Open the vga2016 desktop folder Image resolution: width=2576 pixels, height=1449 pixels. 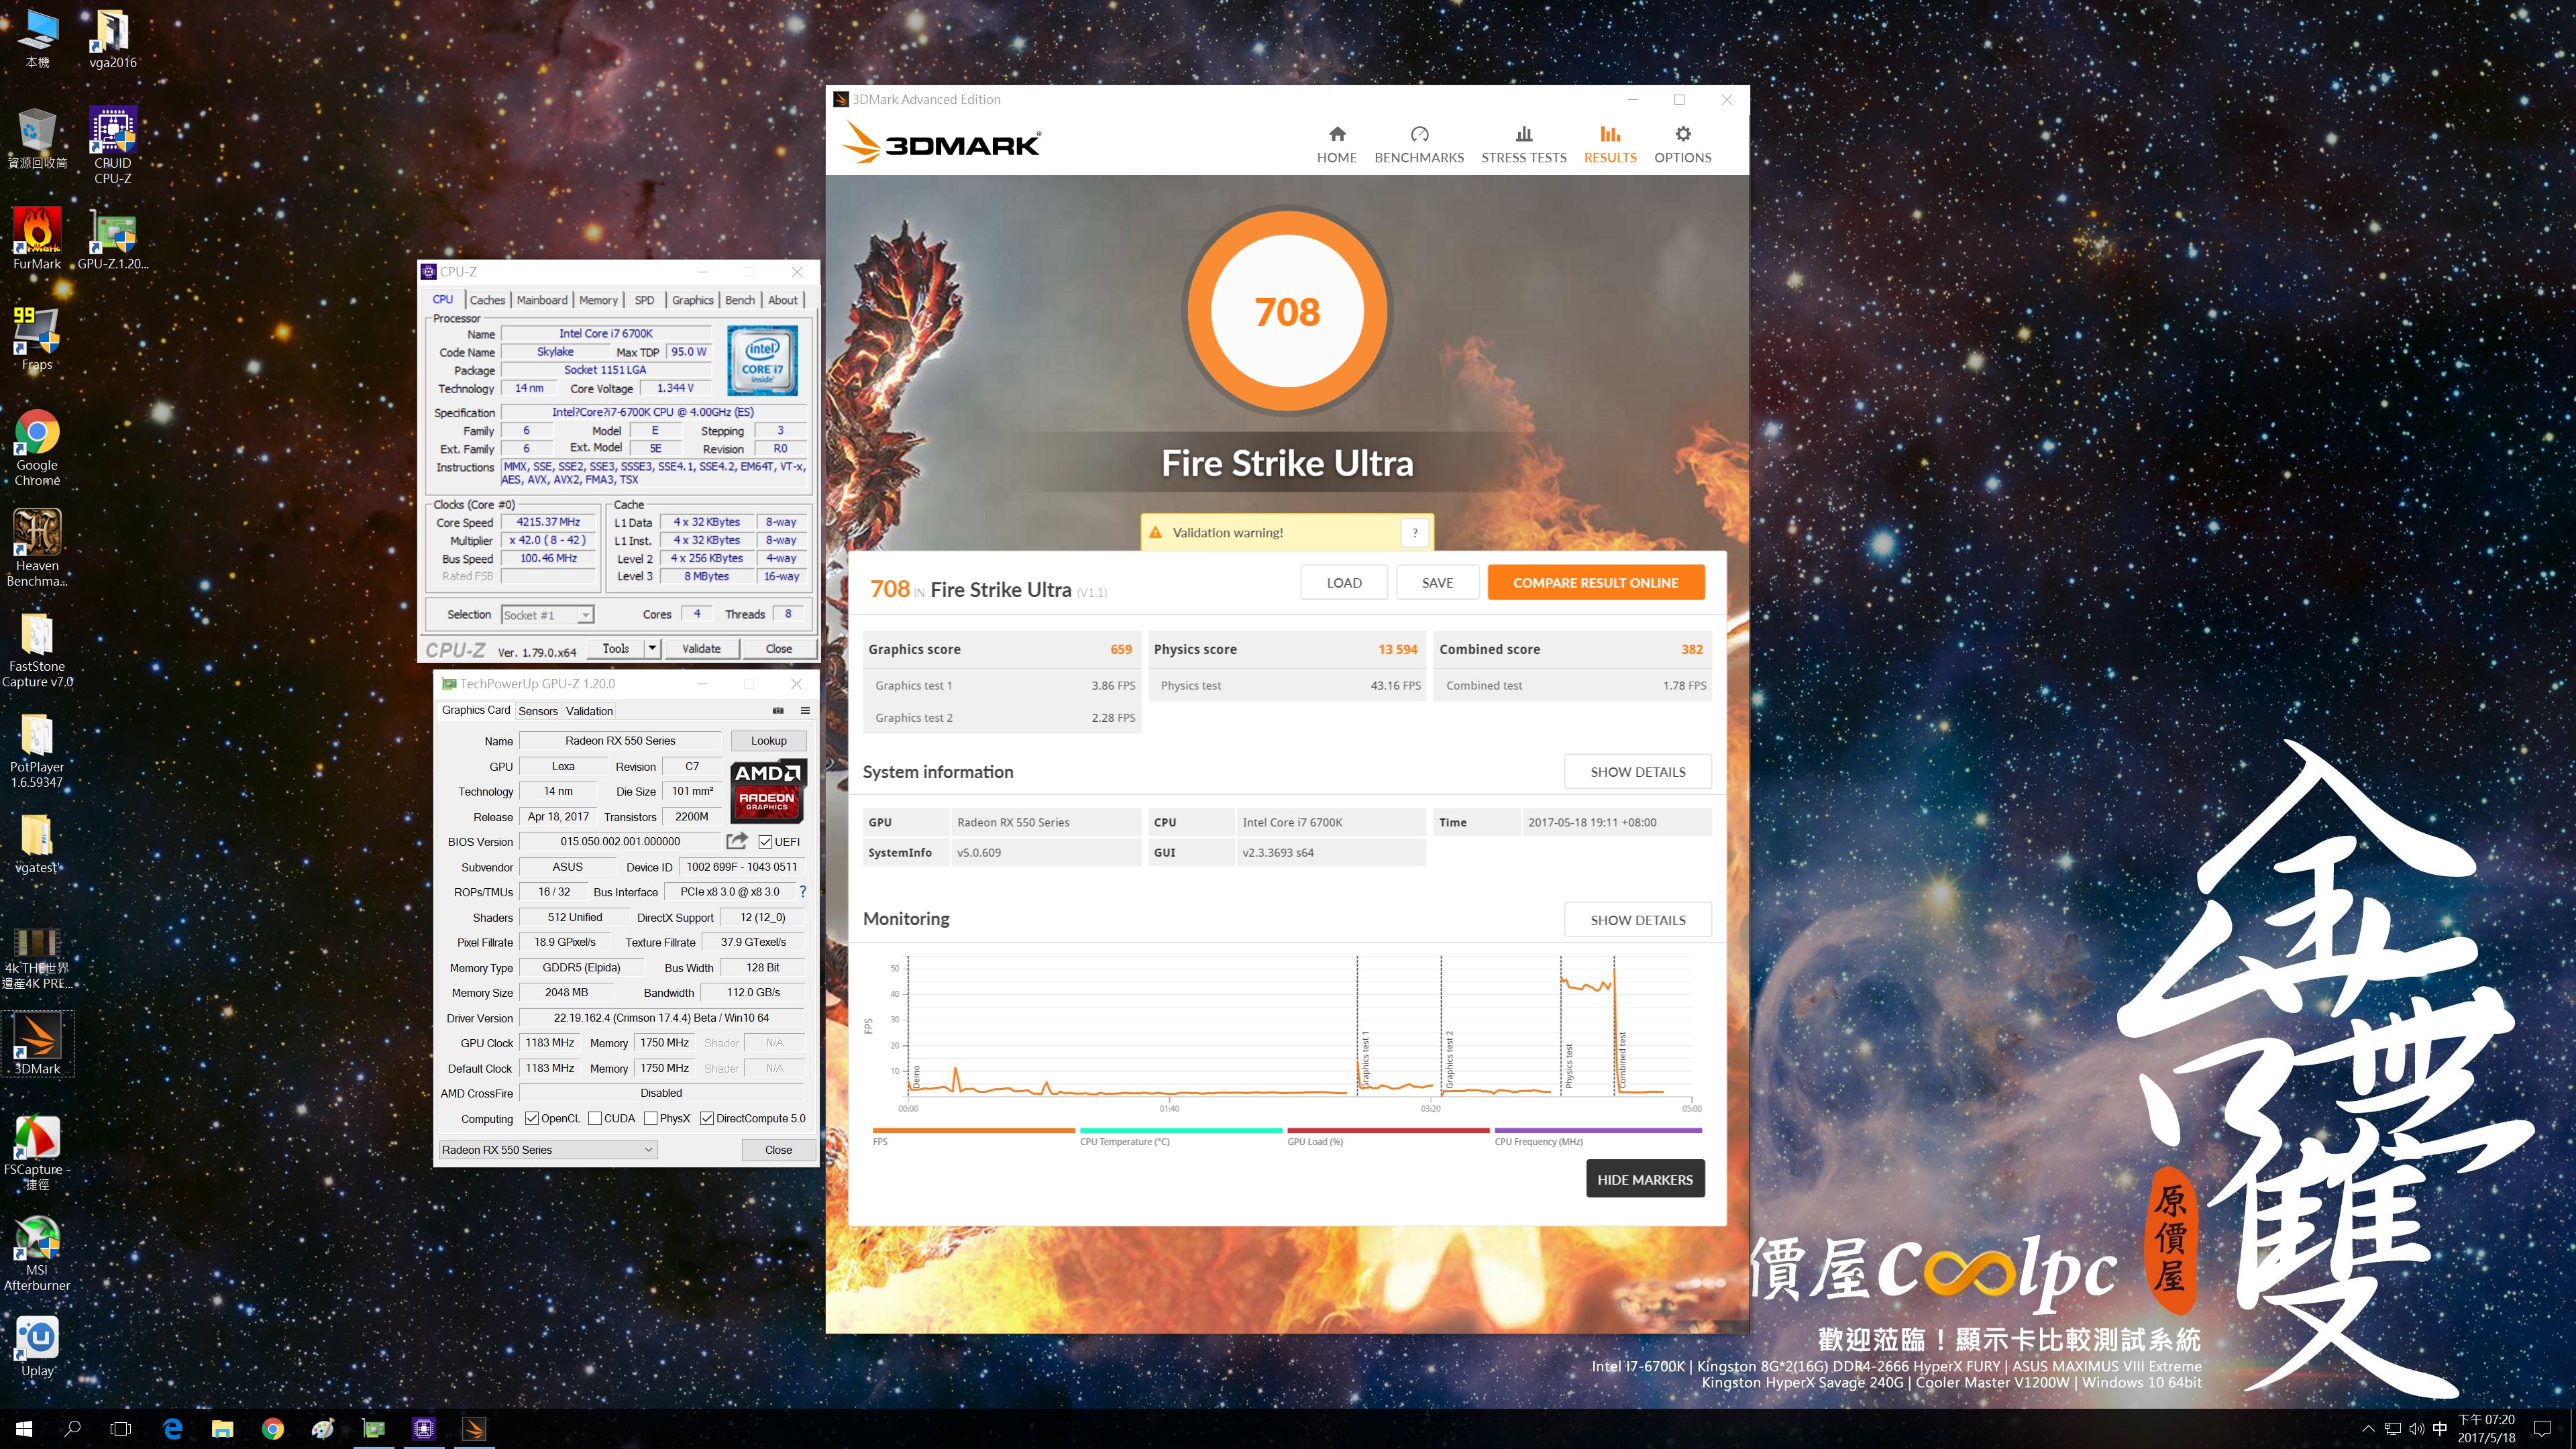coord(113,38)
